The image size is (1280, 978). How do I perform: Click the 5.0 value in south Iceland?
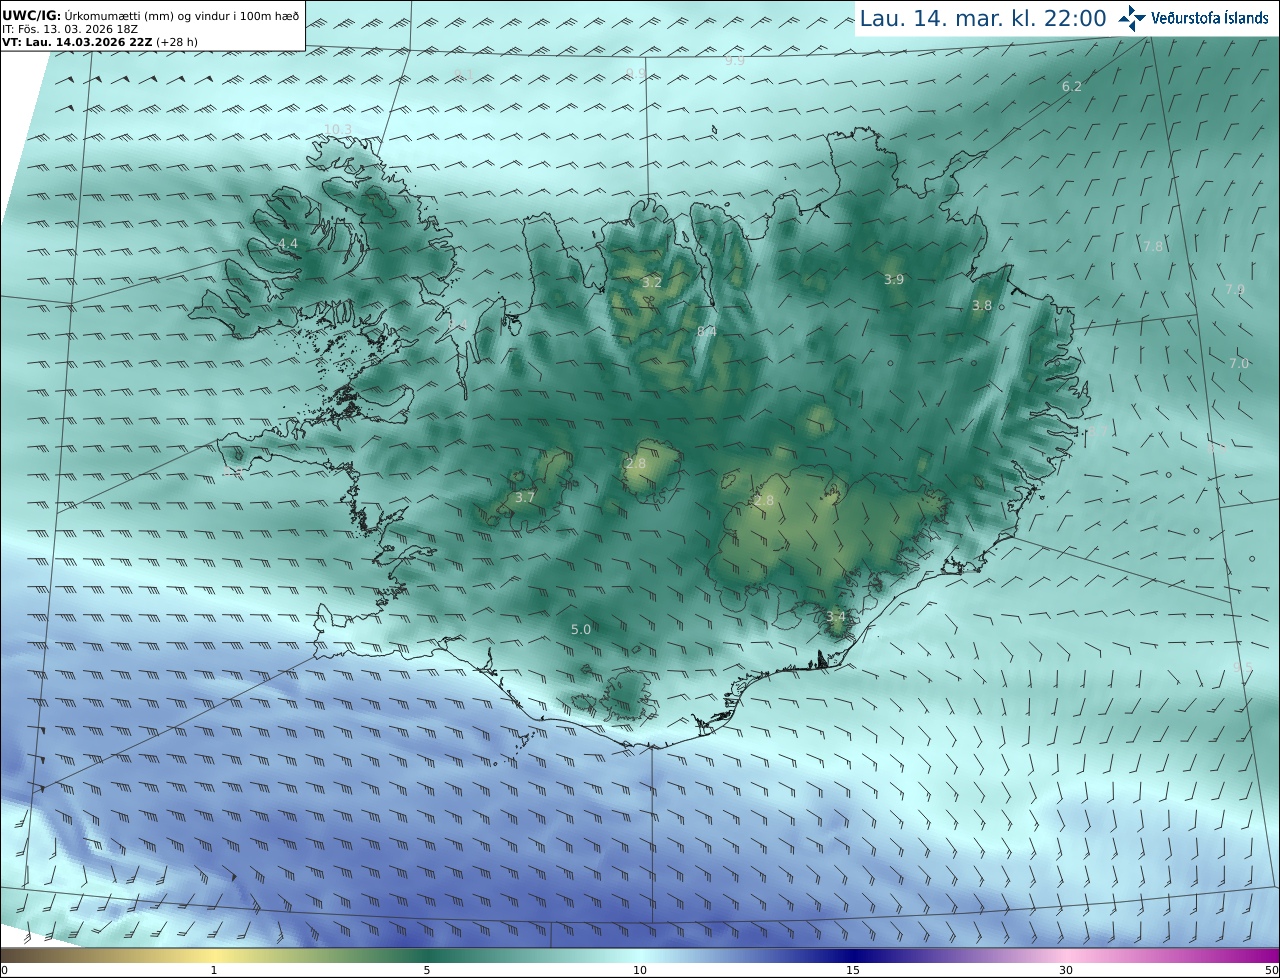pos(581,630)
